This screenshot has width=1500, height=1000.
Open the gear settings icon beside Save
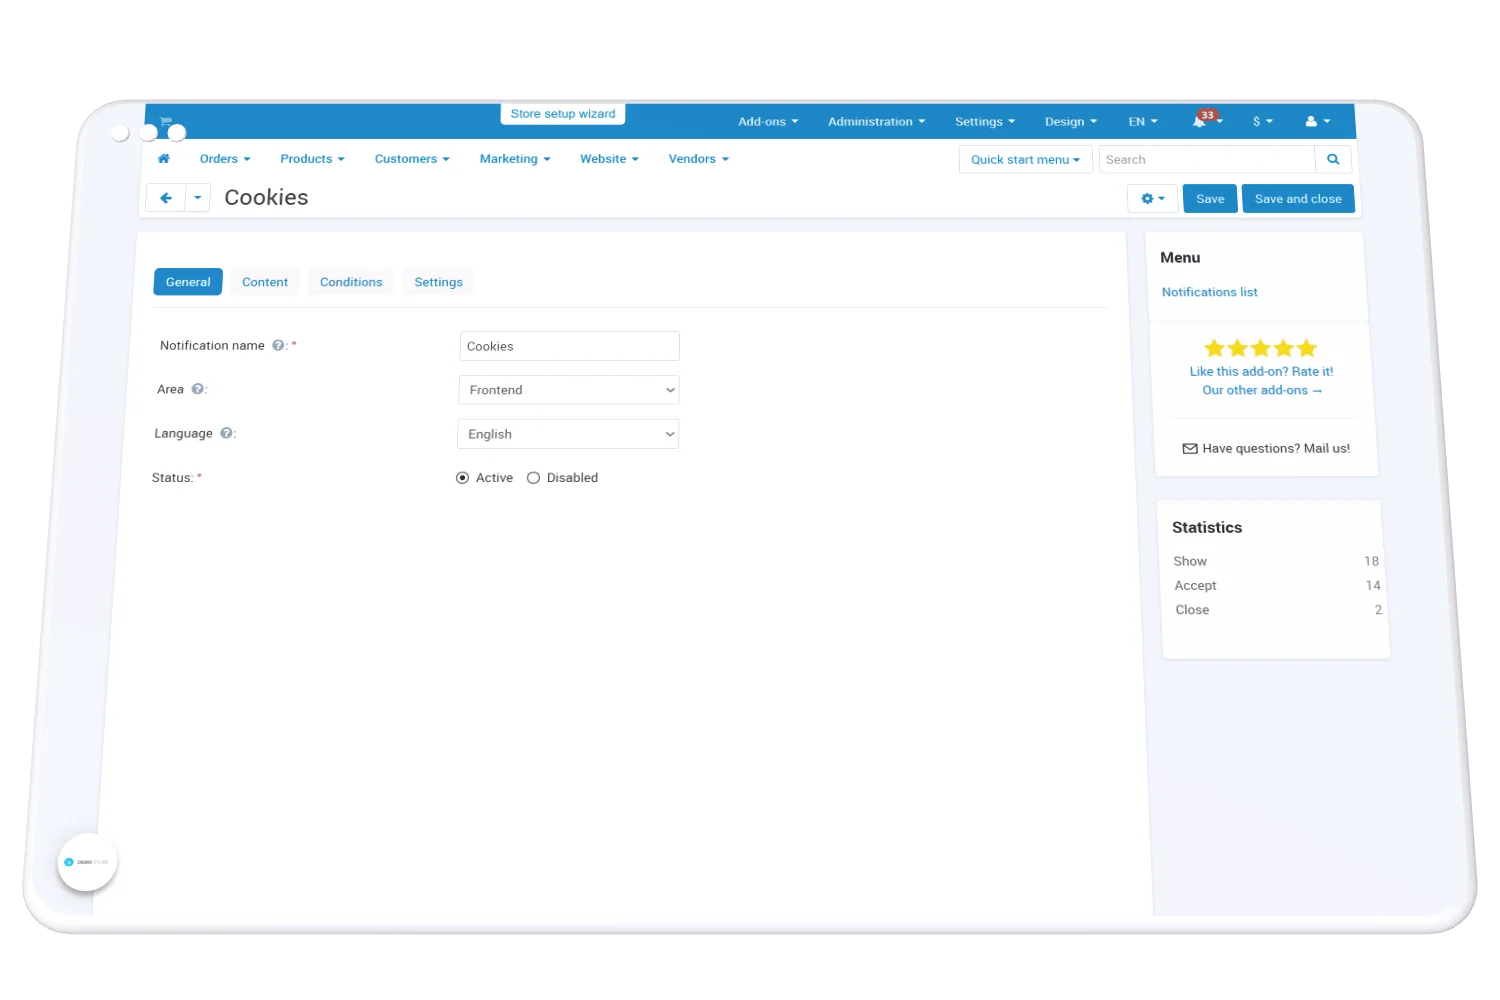point(1152,199)
